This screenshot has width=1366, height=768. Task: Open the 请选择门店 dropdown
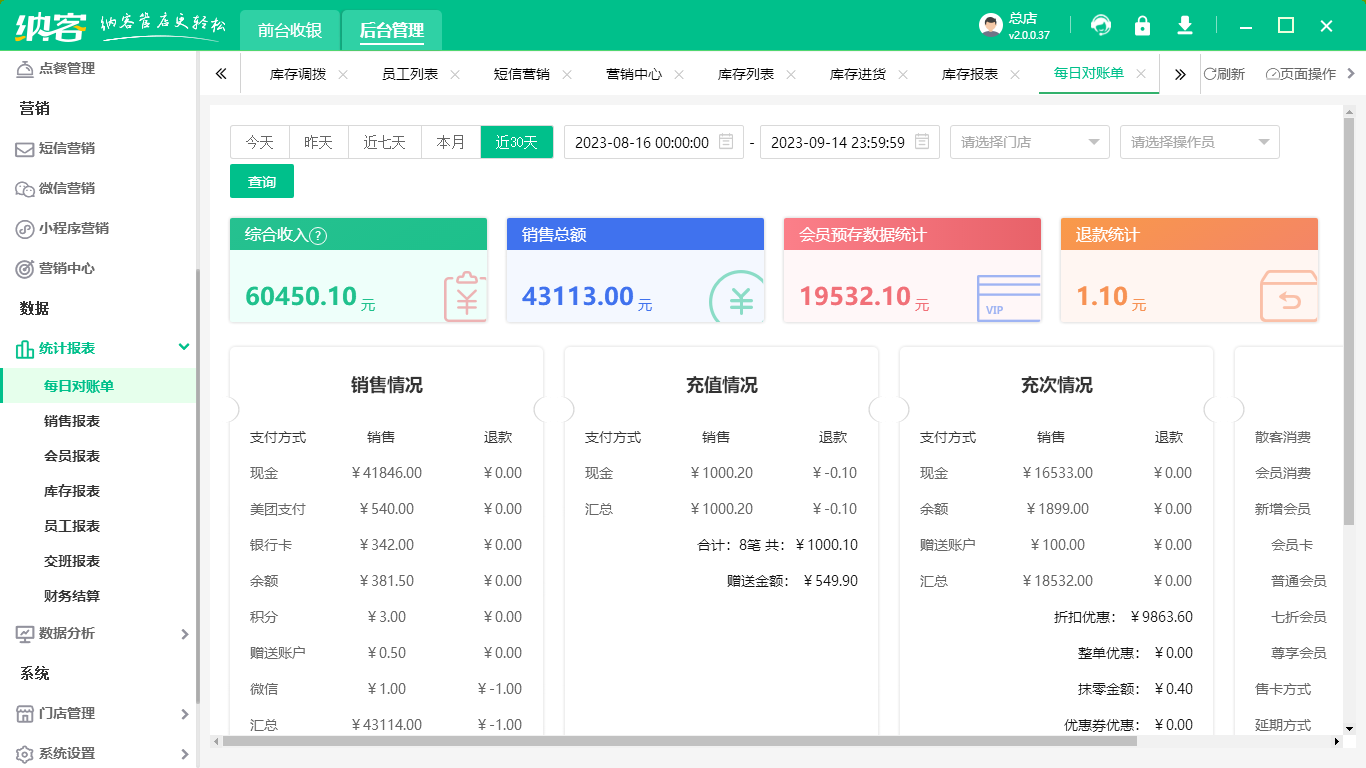pyautogui.click(x=1029, y=142)
